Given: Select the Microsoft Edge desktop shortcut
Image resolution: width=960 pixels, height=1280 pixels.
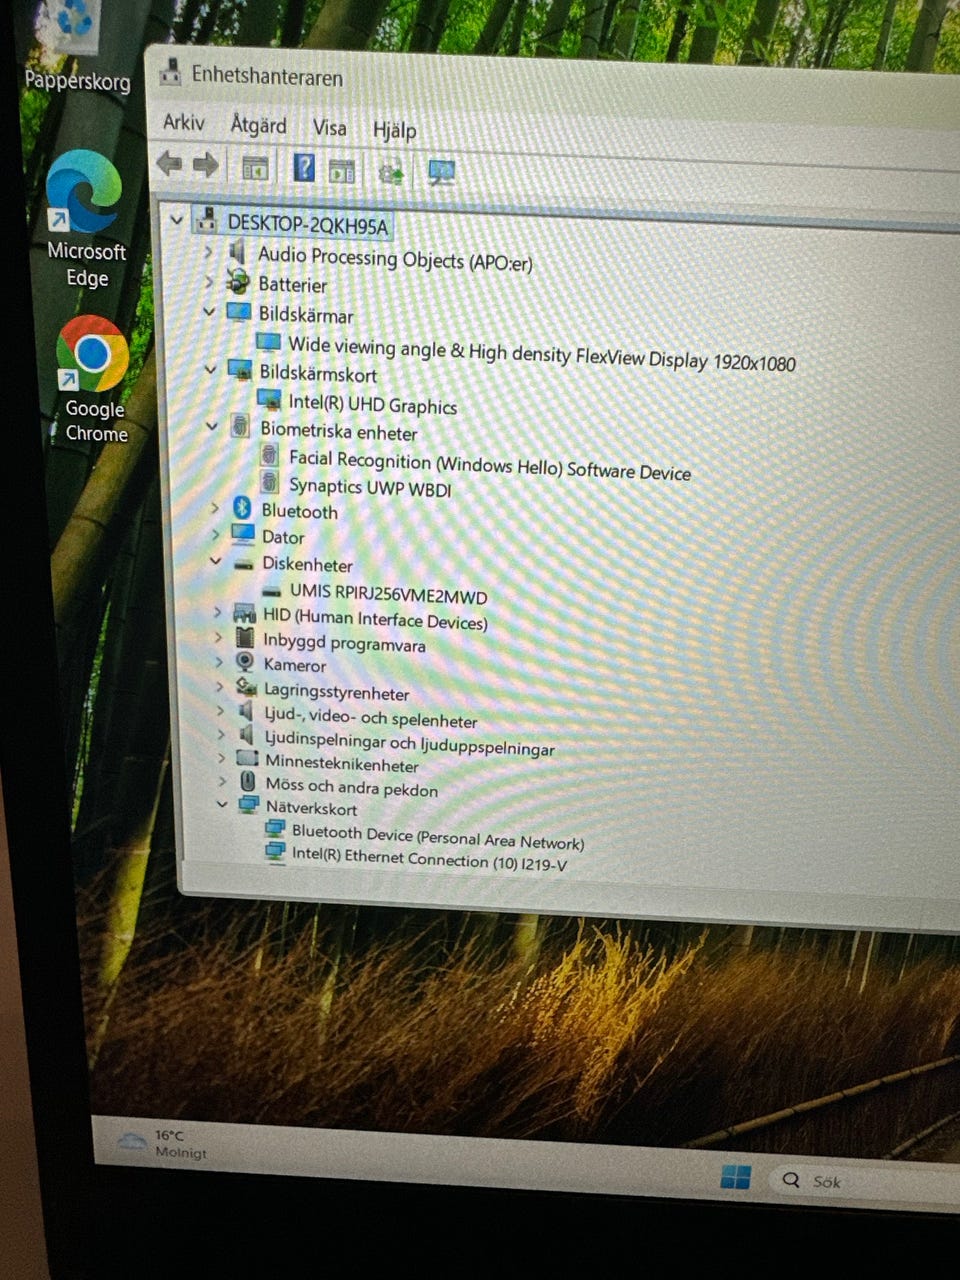Looking at the screenshot, I should (86, 220).
